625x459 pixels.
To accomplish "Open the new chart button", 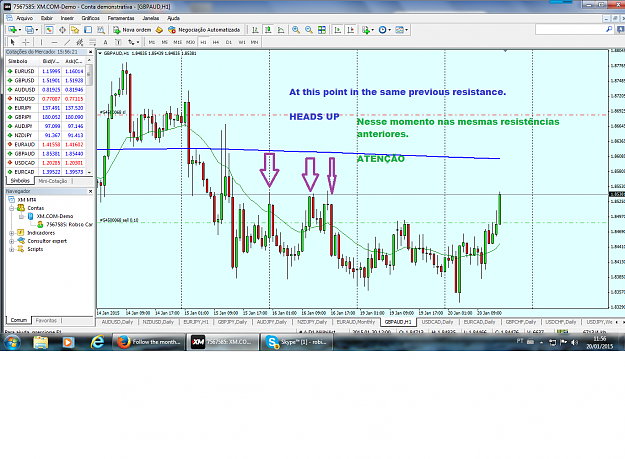I will pyautogui.click(x=12, y=30).
